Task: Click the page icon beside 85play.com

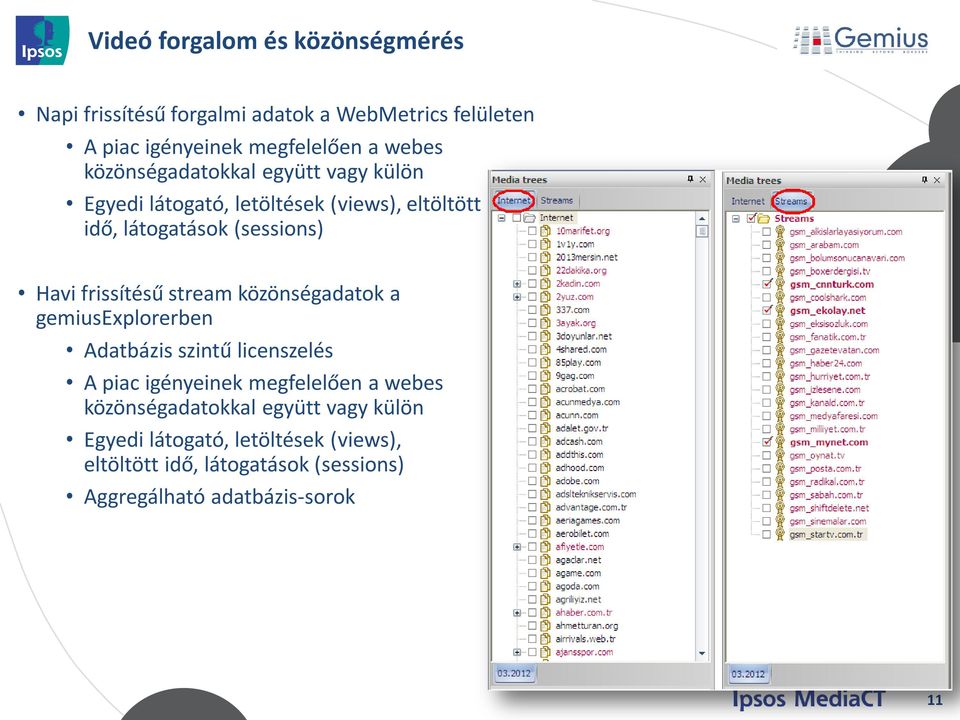Action: tap(546, 362)
